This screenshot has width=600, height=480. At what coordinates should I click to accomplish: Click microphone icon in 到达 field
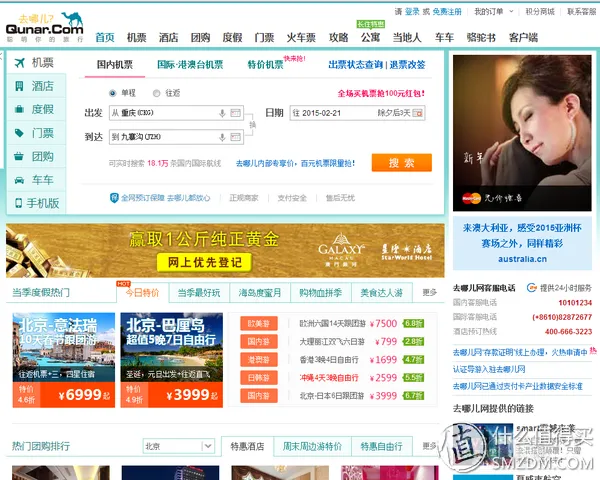pyautogui.click(x=222, y=137)
